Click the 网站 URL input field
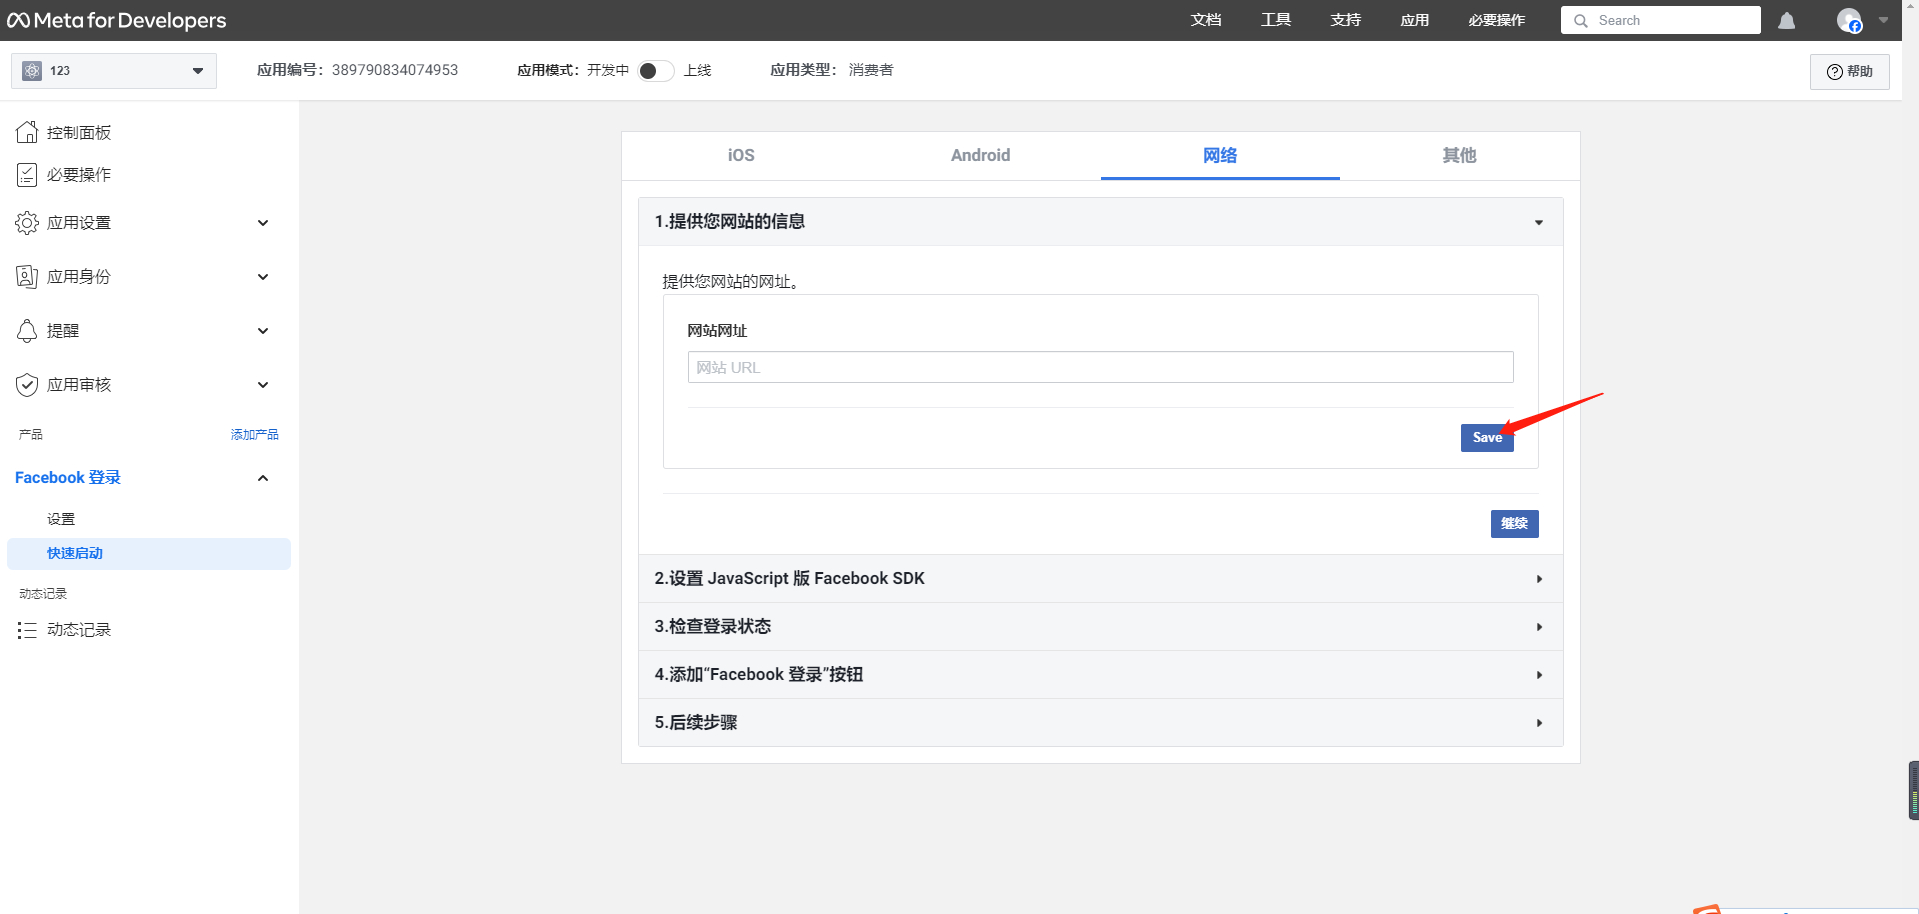 tap(1100, 367)
